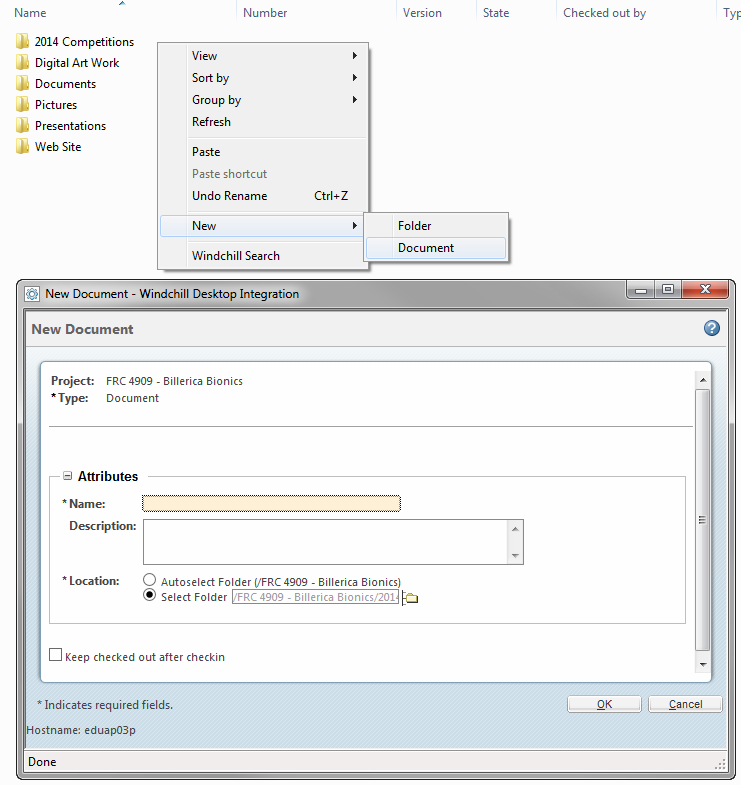Click the Select Folder path field
The height and width of the screenshot is (785, 741).
pyautogui.click(x=315, y=597)
